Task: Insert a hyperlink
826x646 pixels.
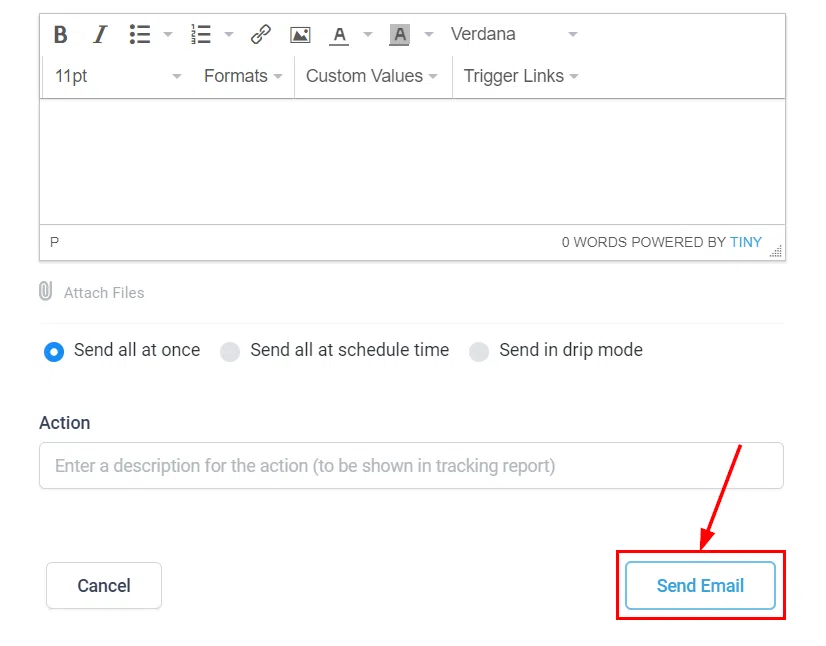Action: [261, 33]
